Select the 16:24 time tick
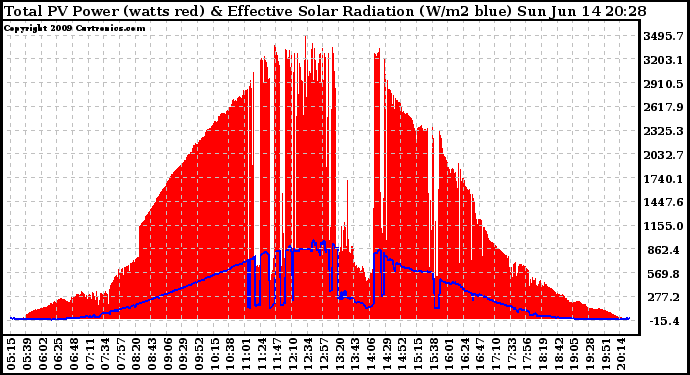 pos(464,354)
